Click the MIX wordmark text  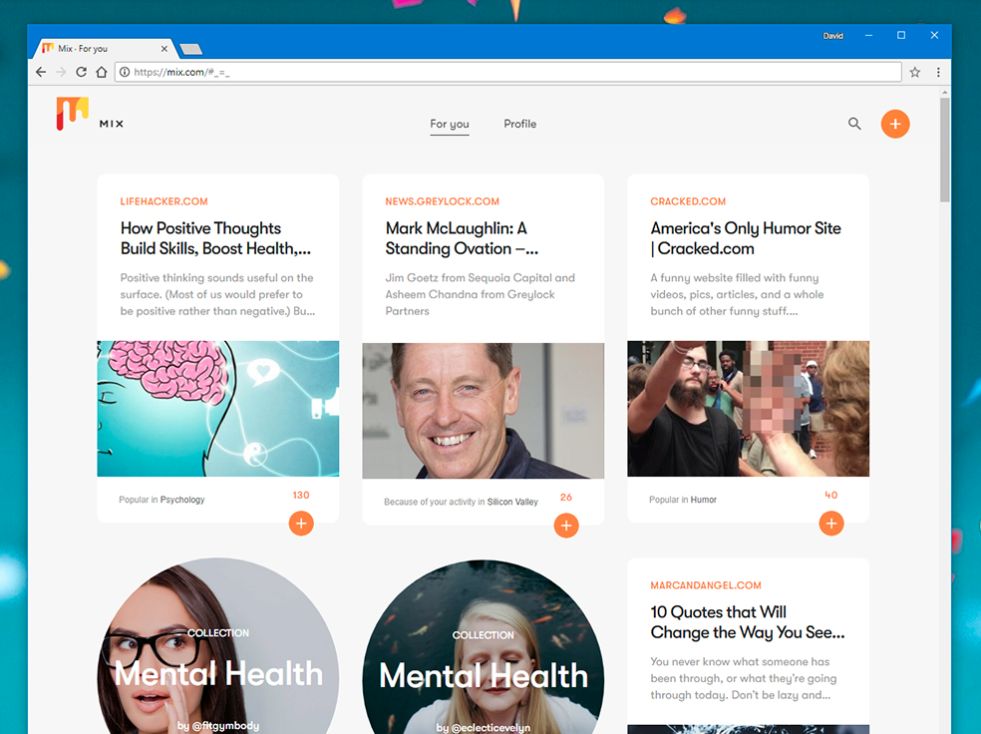pos(111,124)
